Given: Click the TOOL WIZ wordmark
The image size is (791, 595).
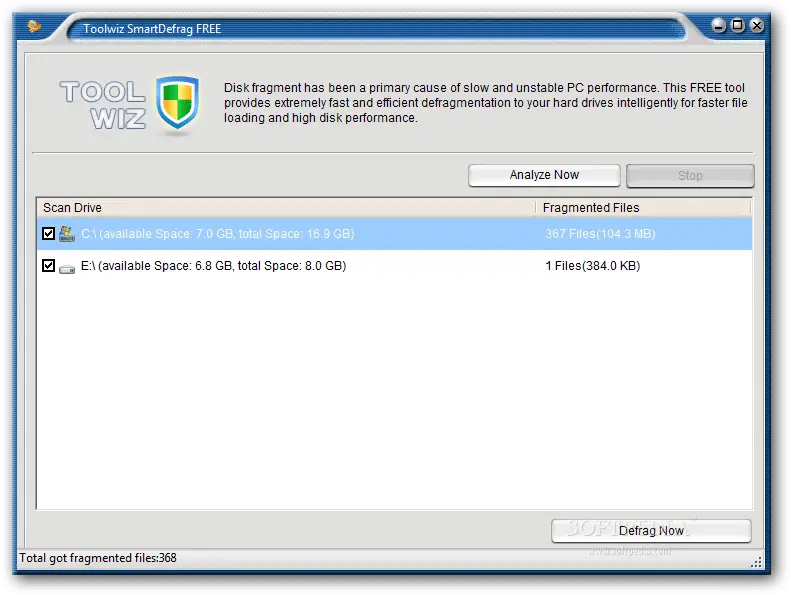Looking at the screenshot, I should 103,105.
